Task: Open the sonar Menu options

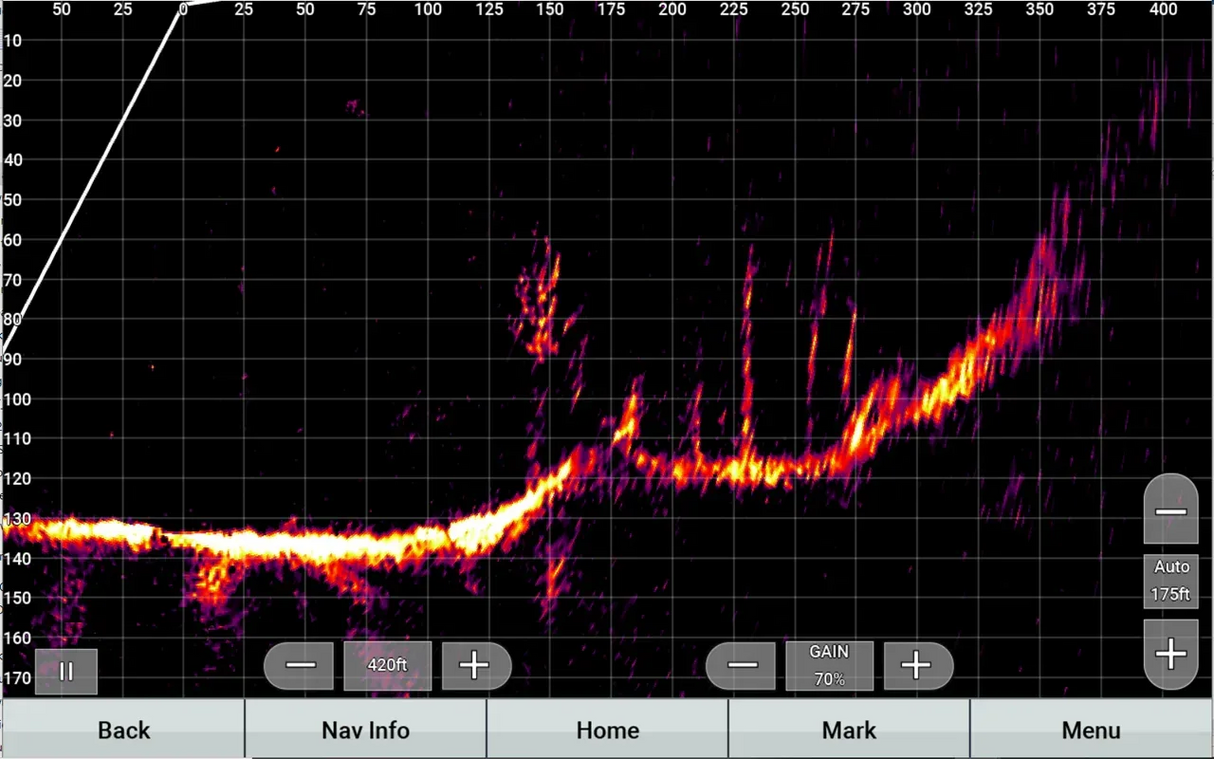Action: (1091, 730)
